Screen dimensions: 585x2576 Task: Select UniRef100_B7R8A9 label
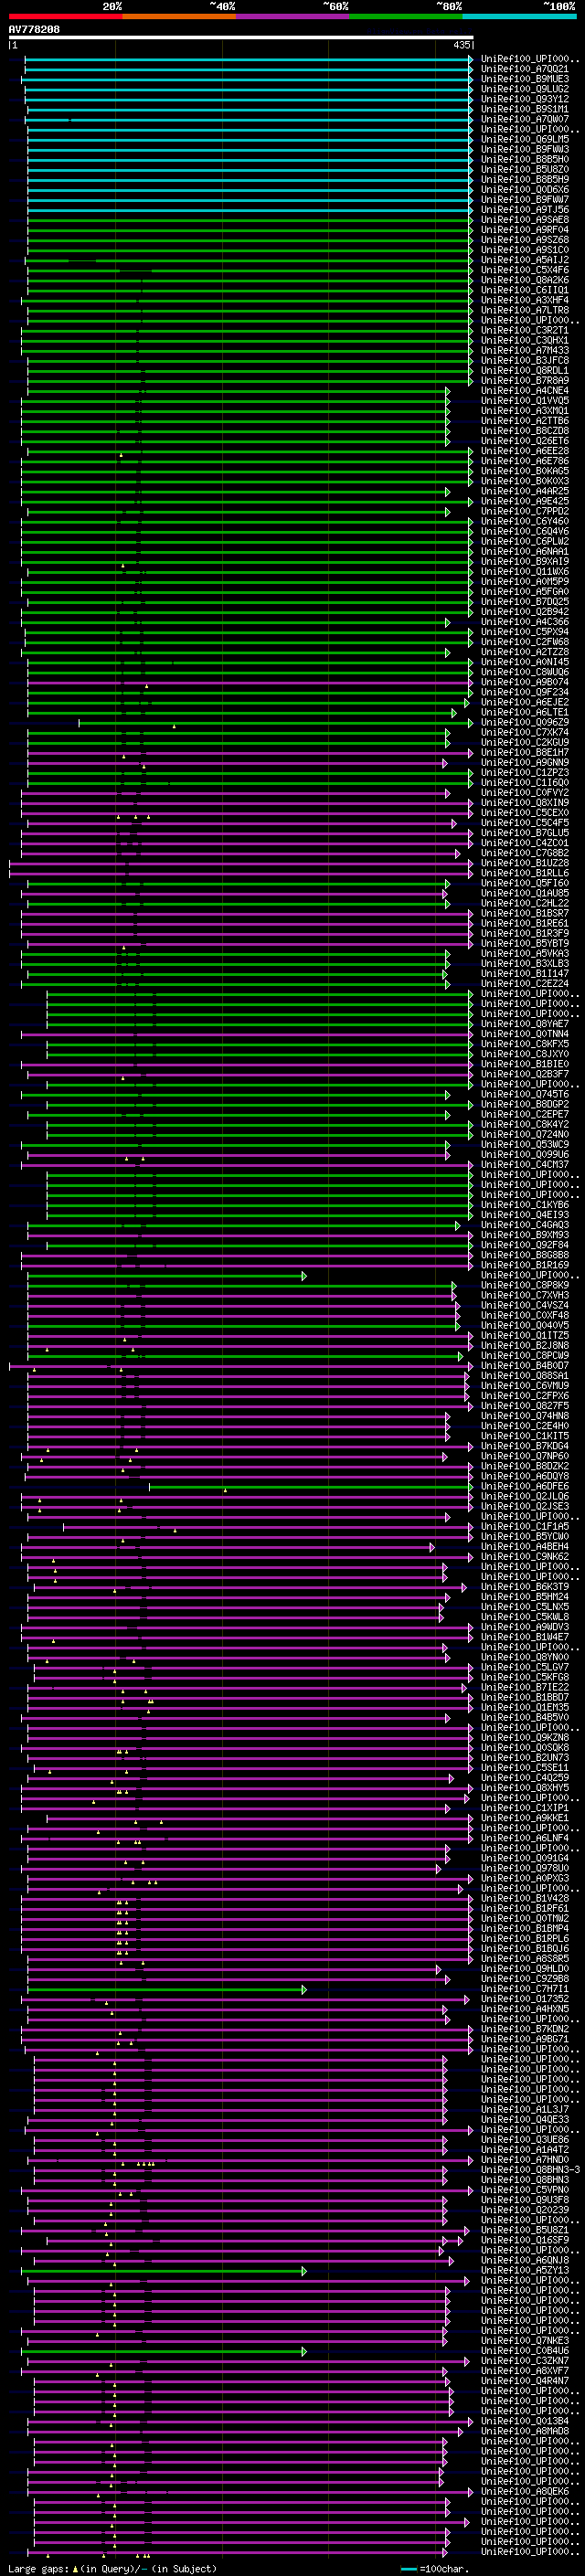(x=525, y=380)
